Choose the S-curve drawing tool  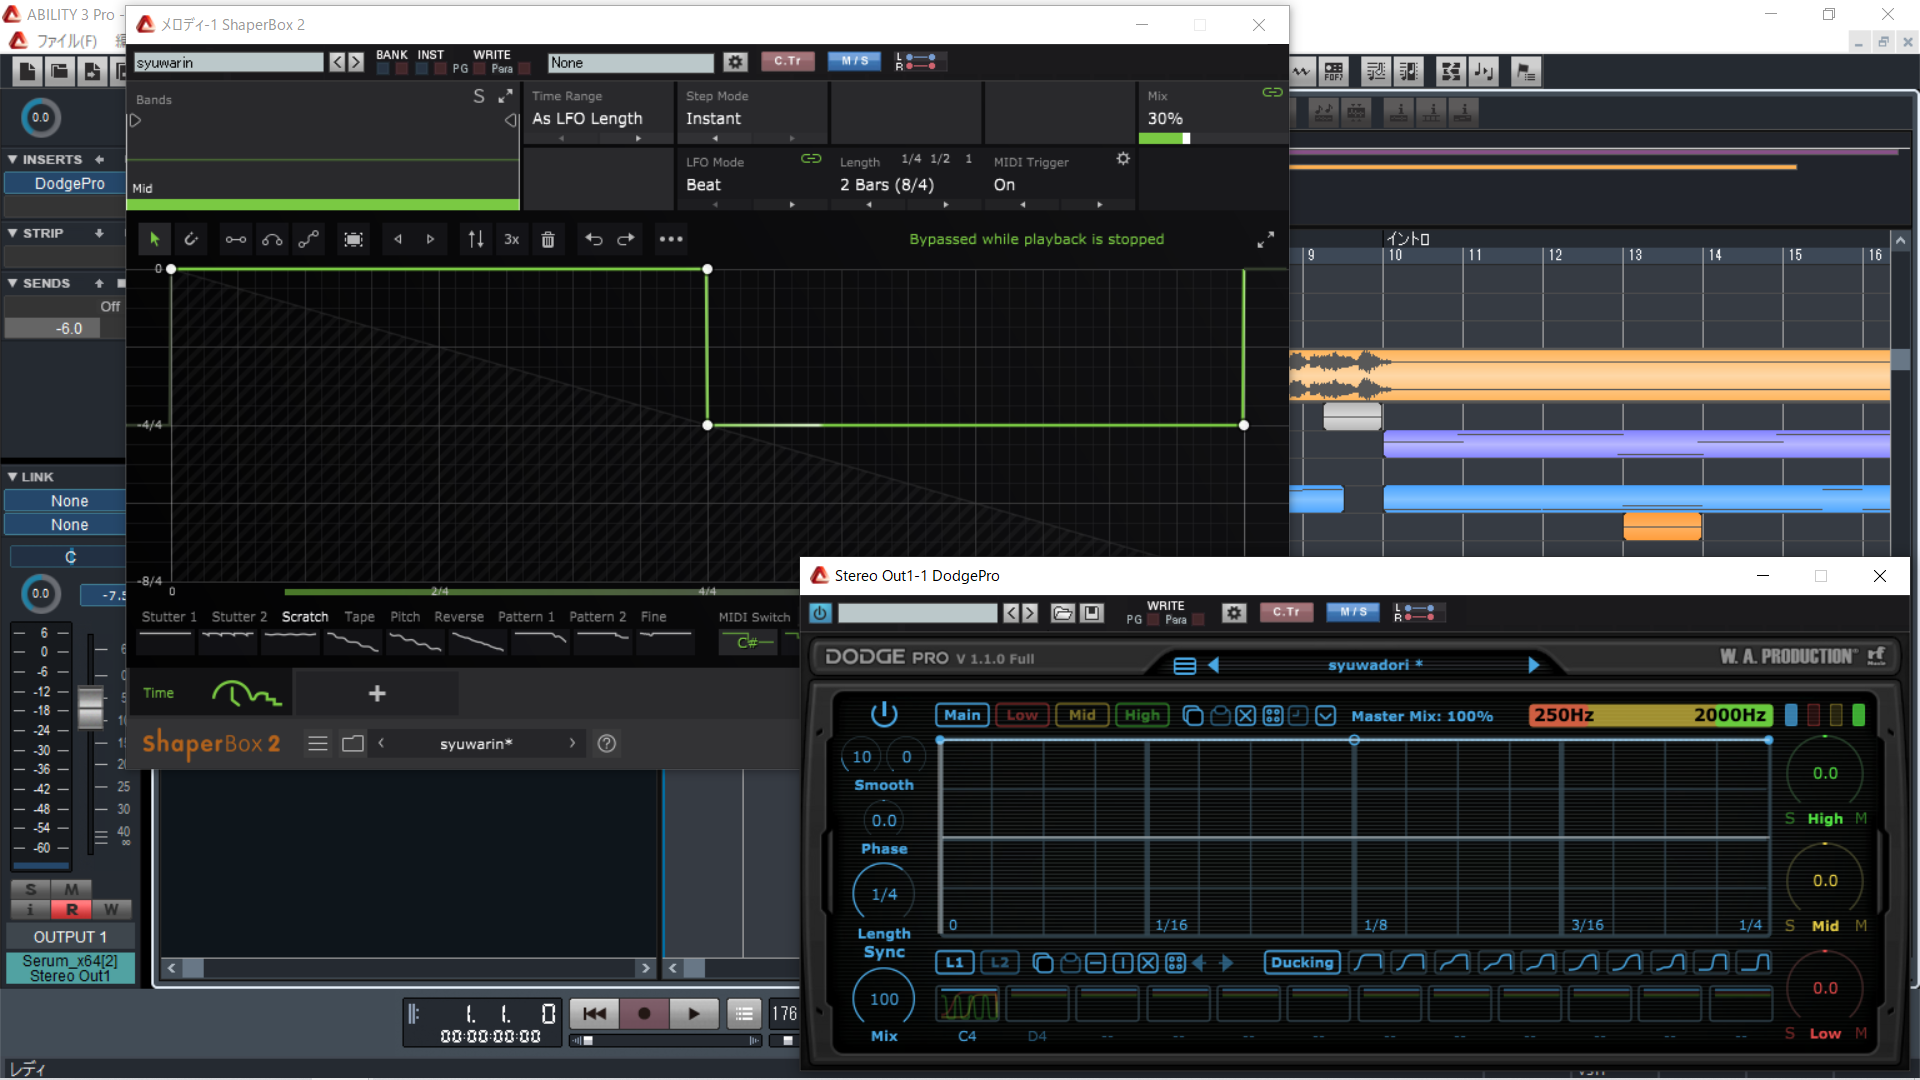309,239
